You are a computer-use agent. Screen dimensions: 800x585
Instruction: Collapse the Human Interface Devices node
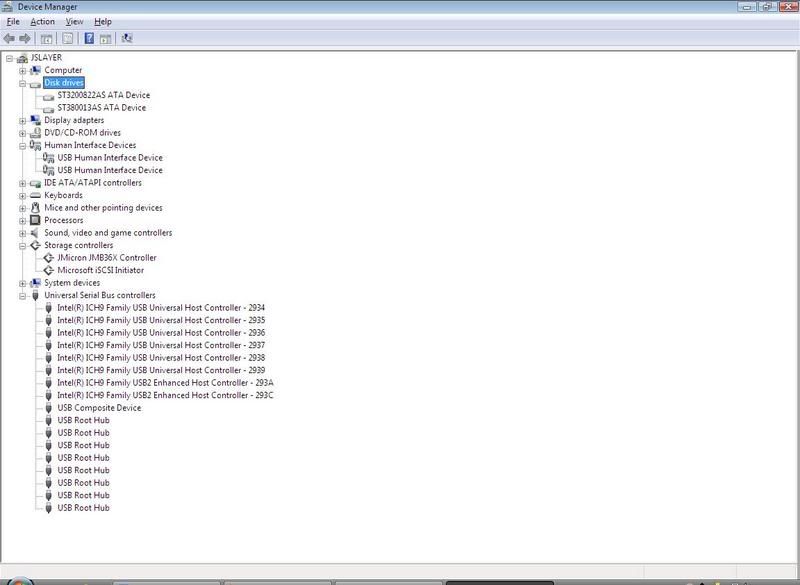tap(22, 146)
